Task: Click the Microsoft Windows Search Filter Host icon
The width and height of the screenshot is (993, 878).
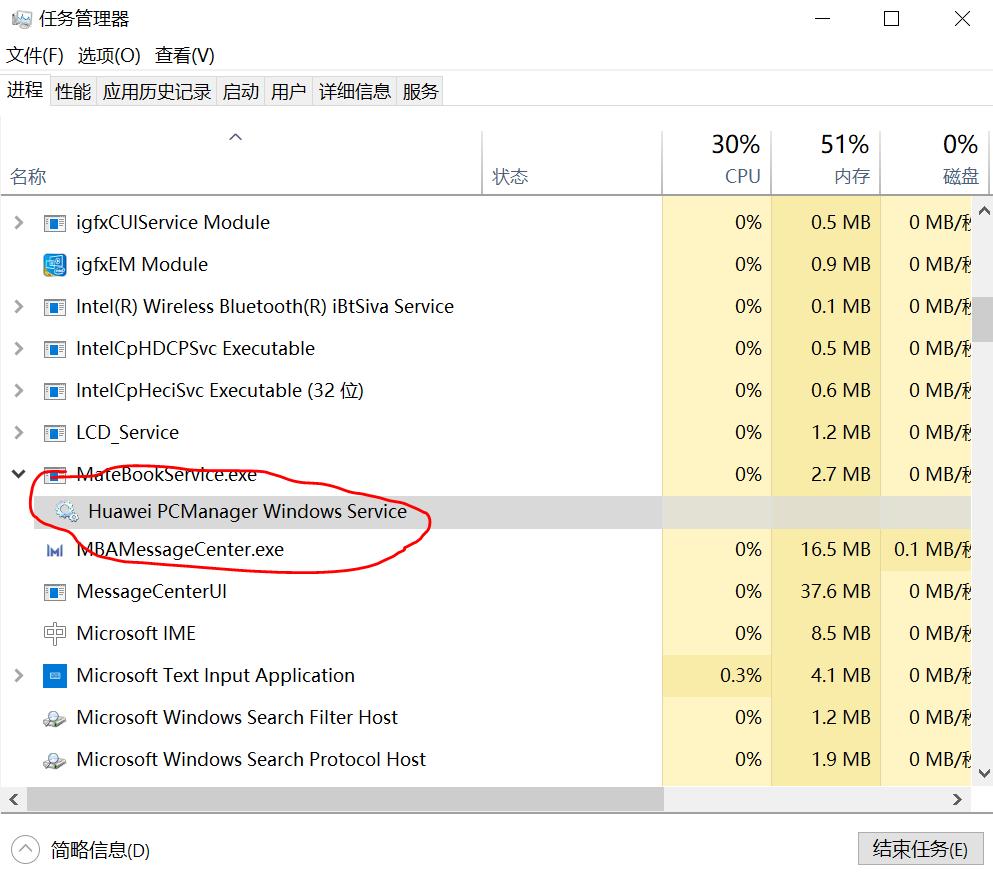Action: tap(54, 718)
